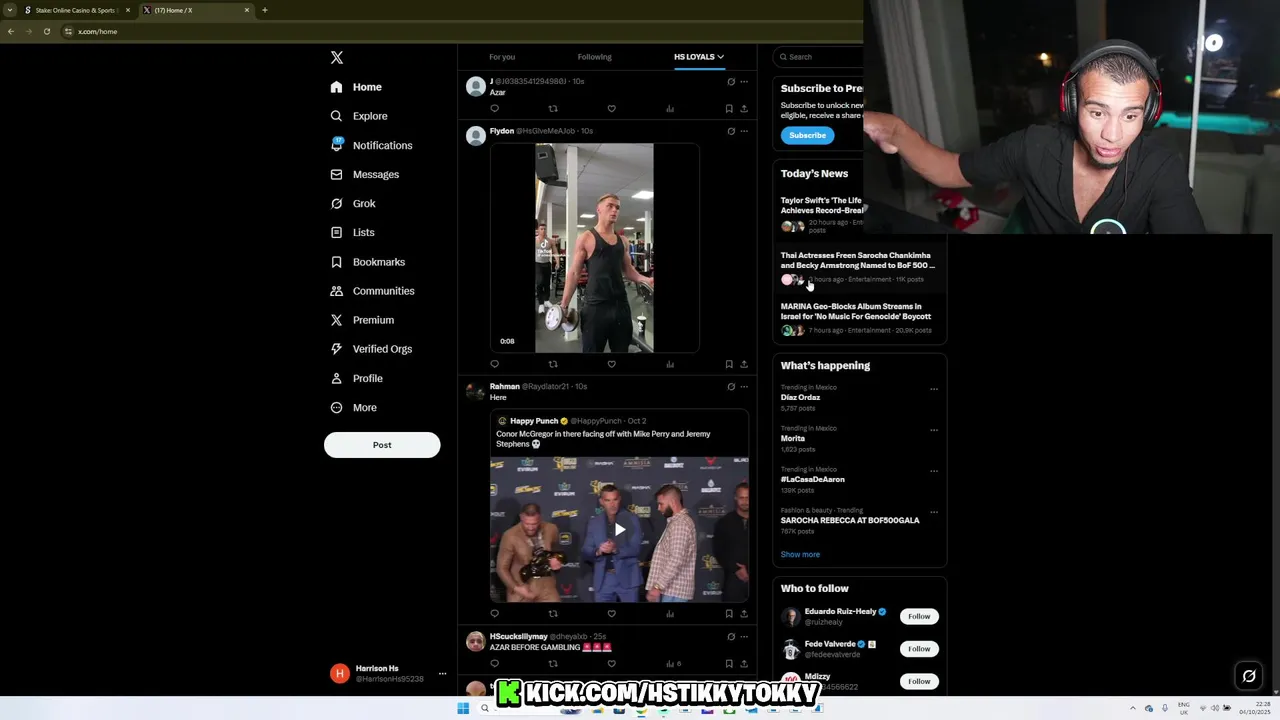Open more options on Rahman post
Image resolution: width=1280 pixels, height=720 pixels.
(x=744, y=386)
